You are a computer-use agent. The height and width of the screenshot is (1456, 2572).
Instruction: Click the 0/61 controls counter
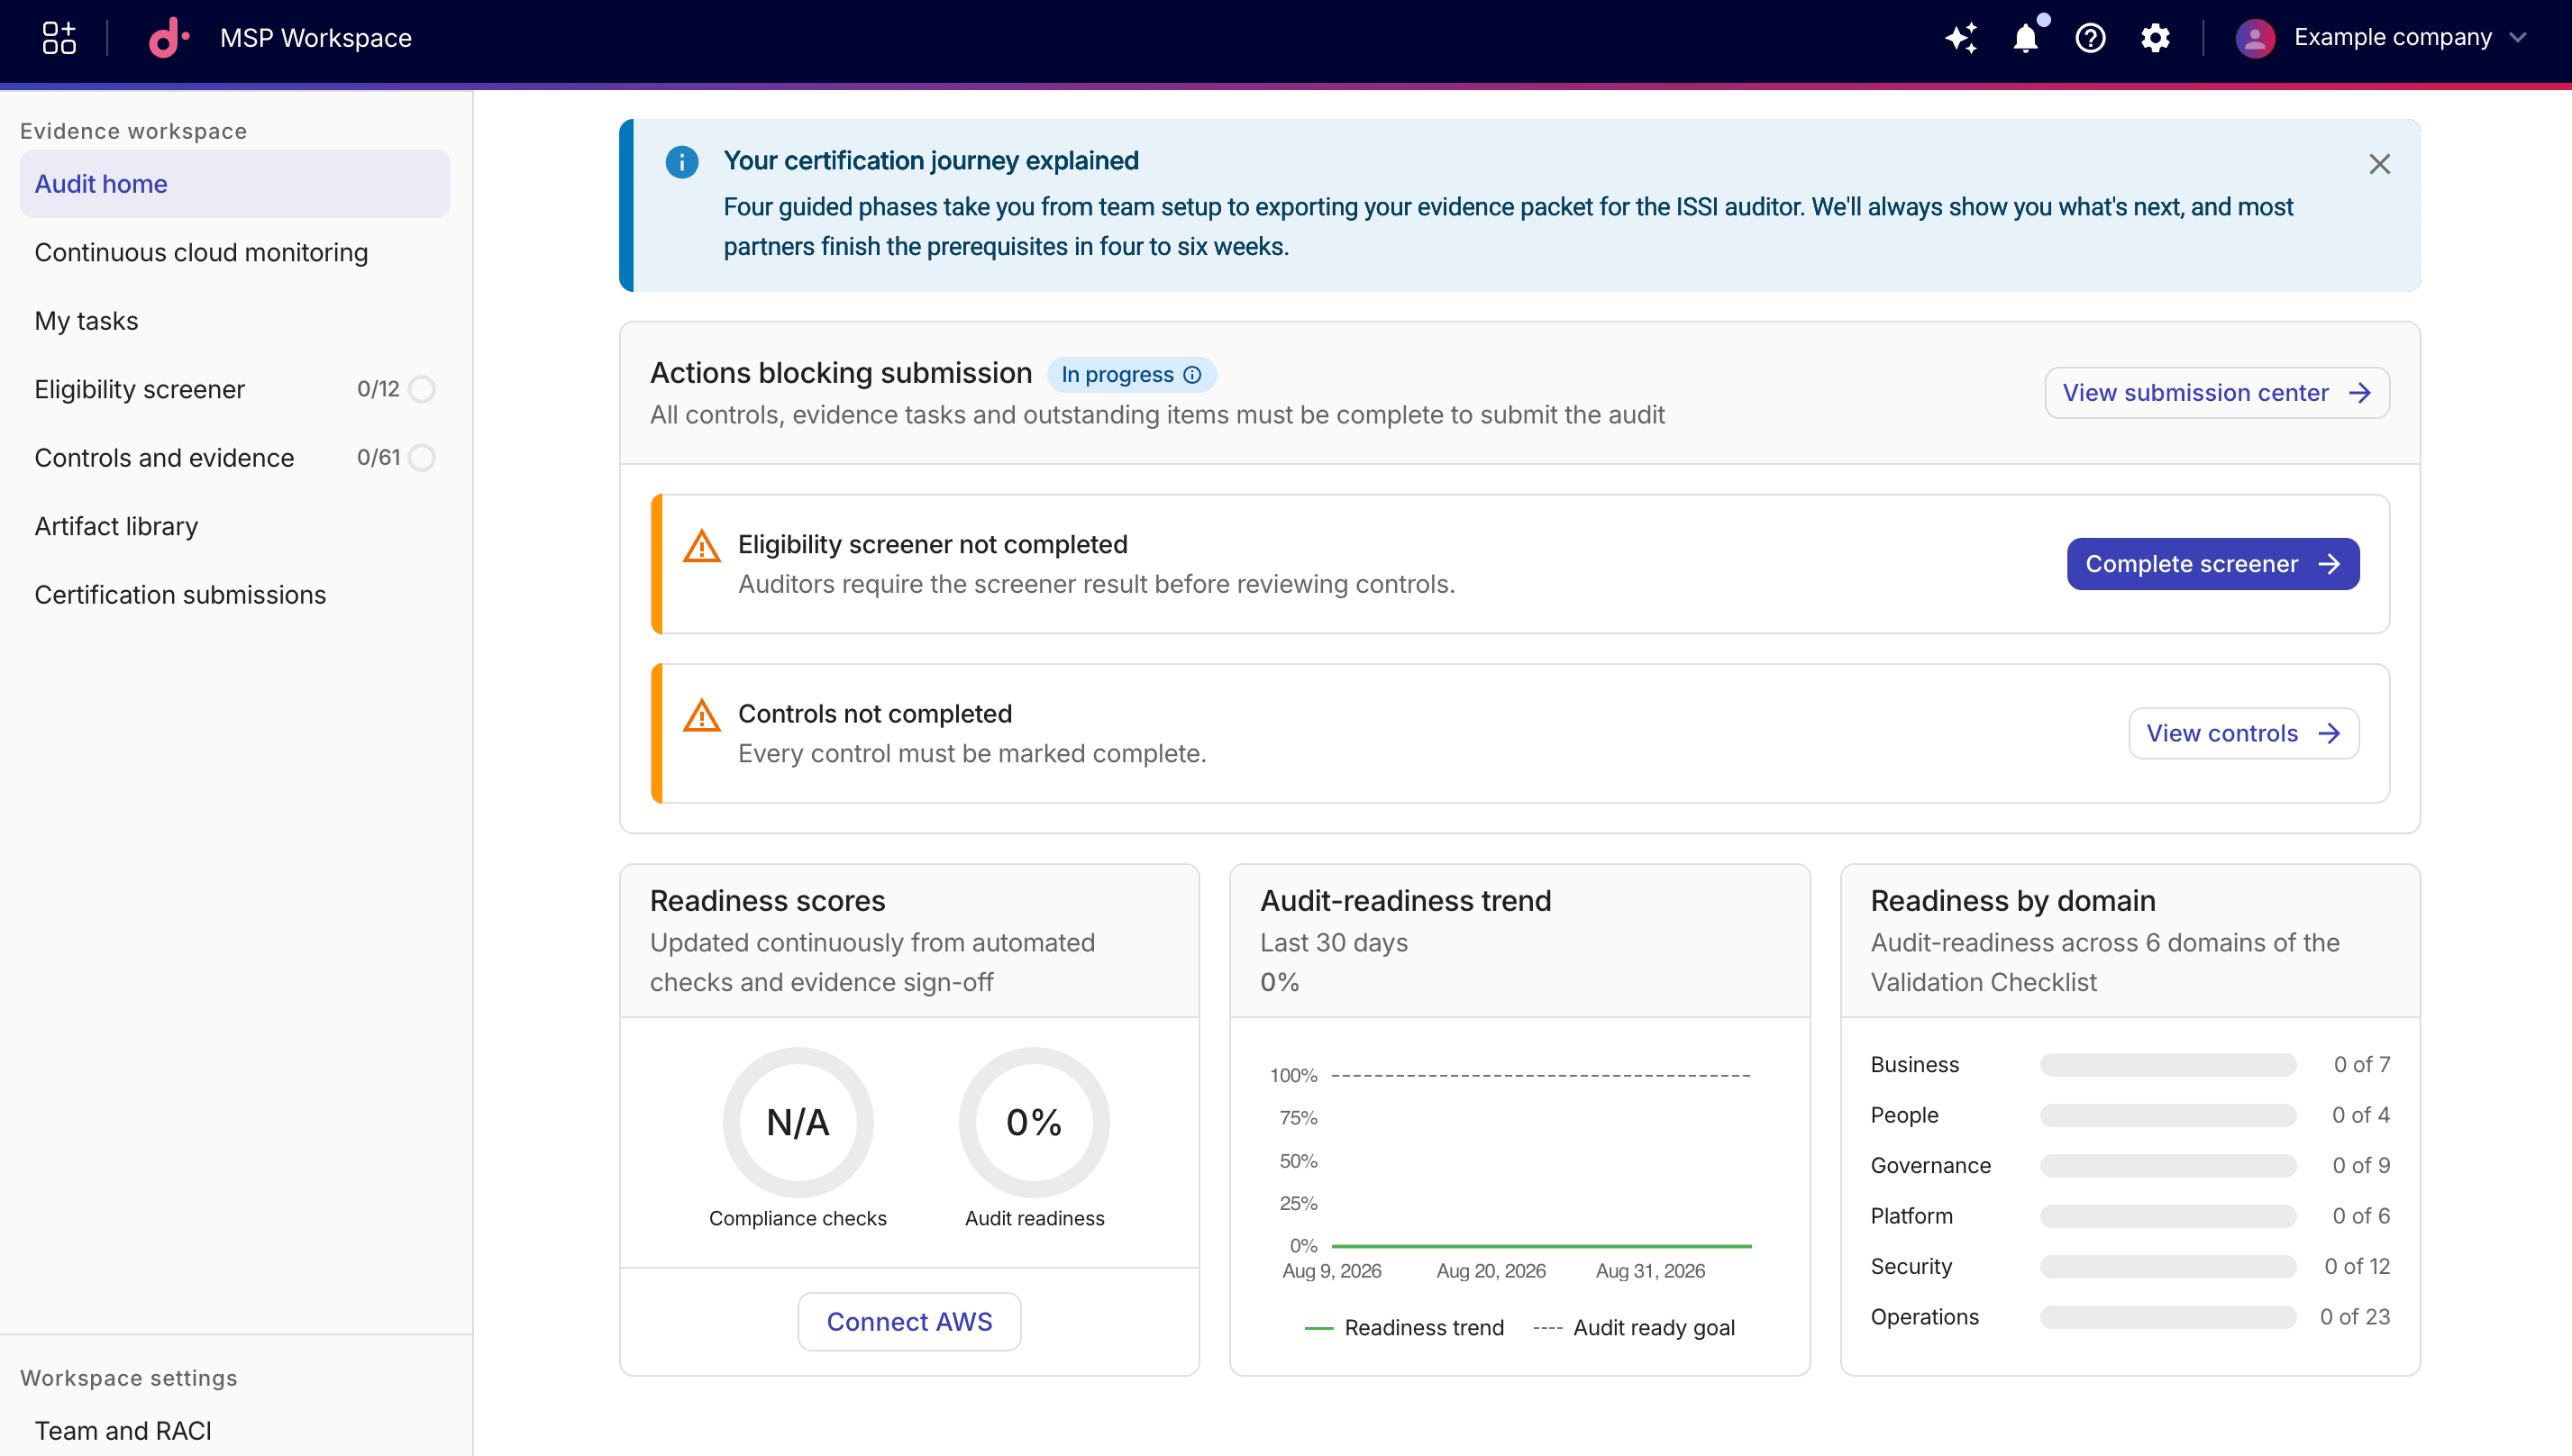pyautogui.click(x=378, y=457)
